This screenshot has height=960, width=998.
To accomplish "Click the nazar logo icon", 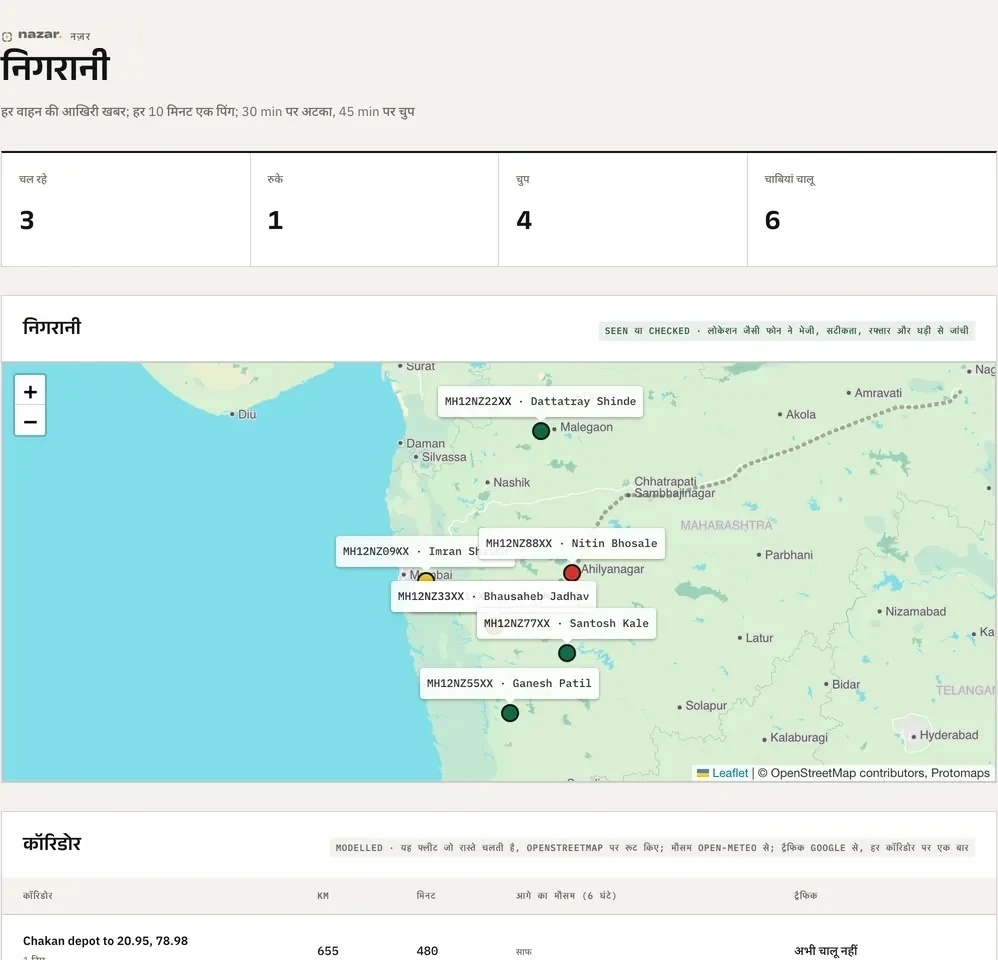I will pyautogui.click(x=7, y=36).
